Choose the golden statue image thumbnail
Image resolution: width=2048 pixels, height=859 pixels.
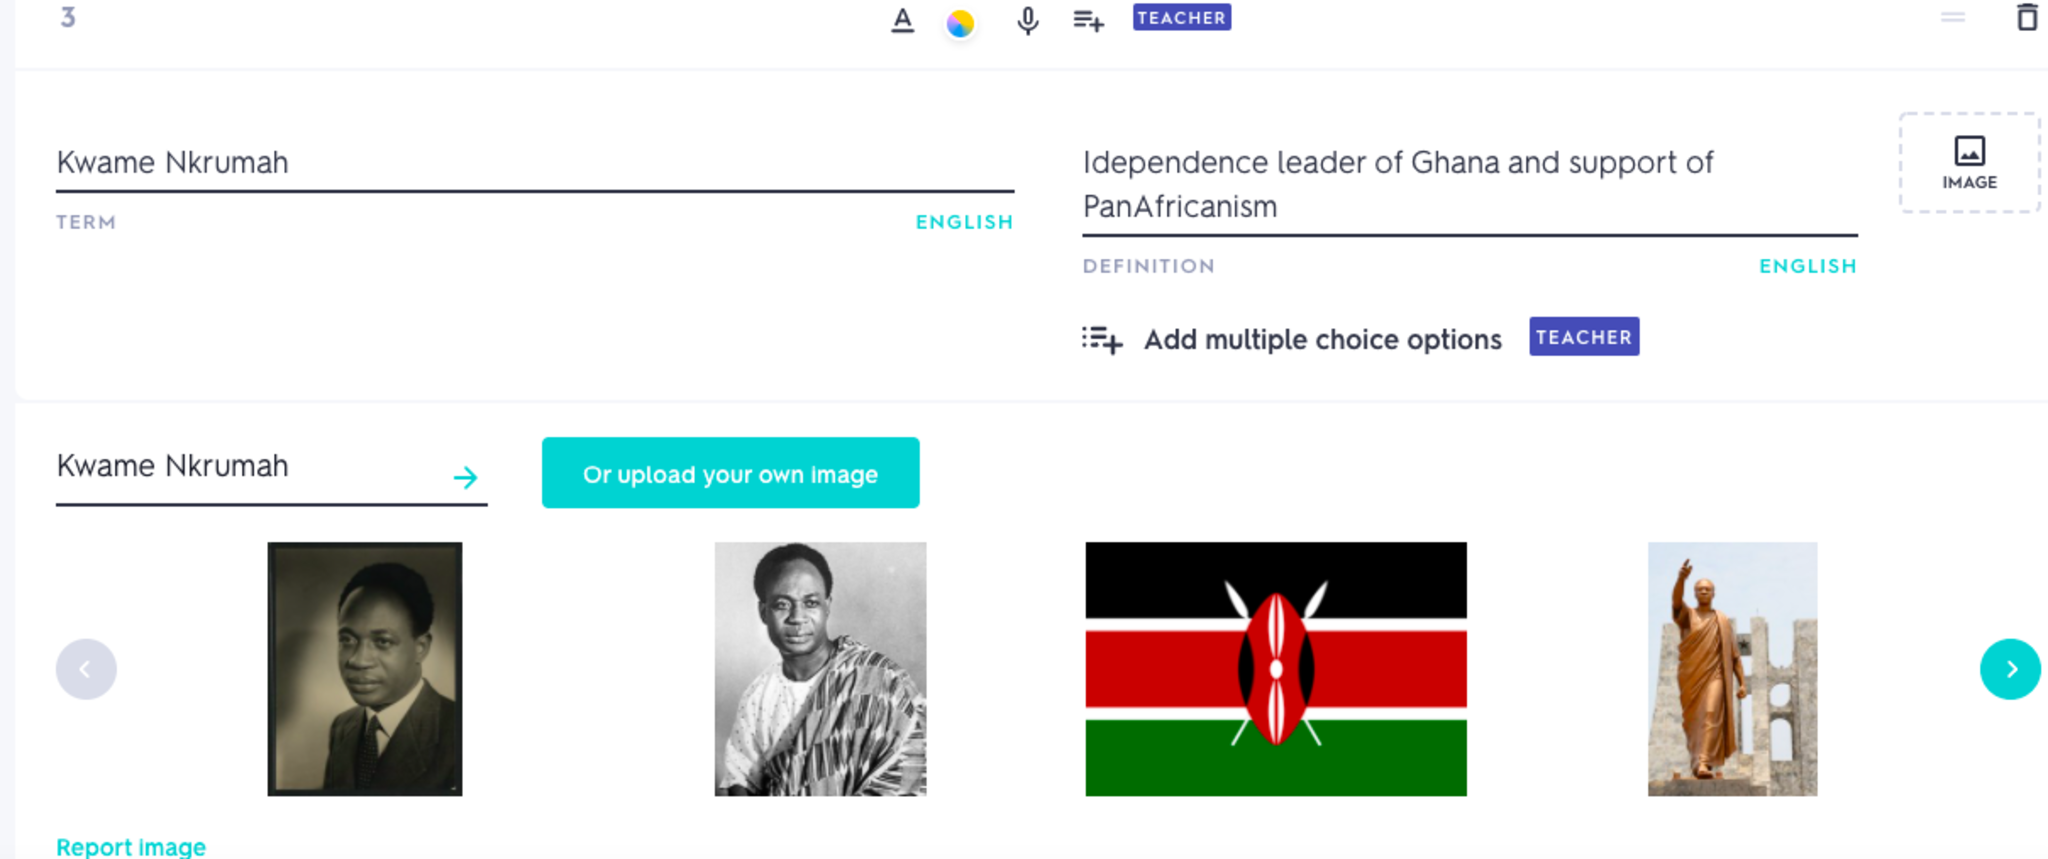(1732, 669)
